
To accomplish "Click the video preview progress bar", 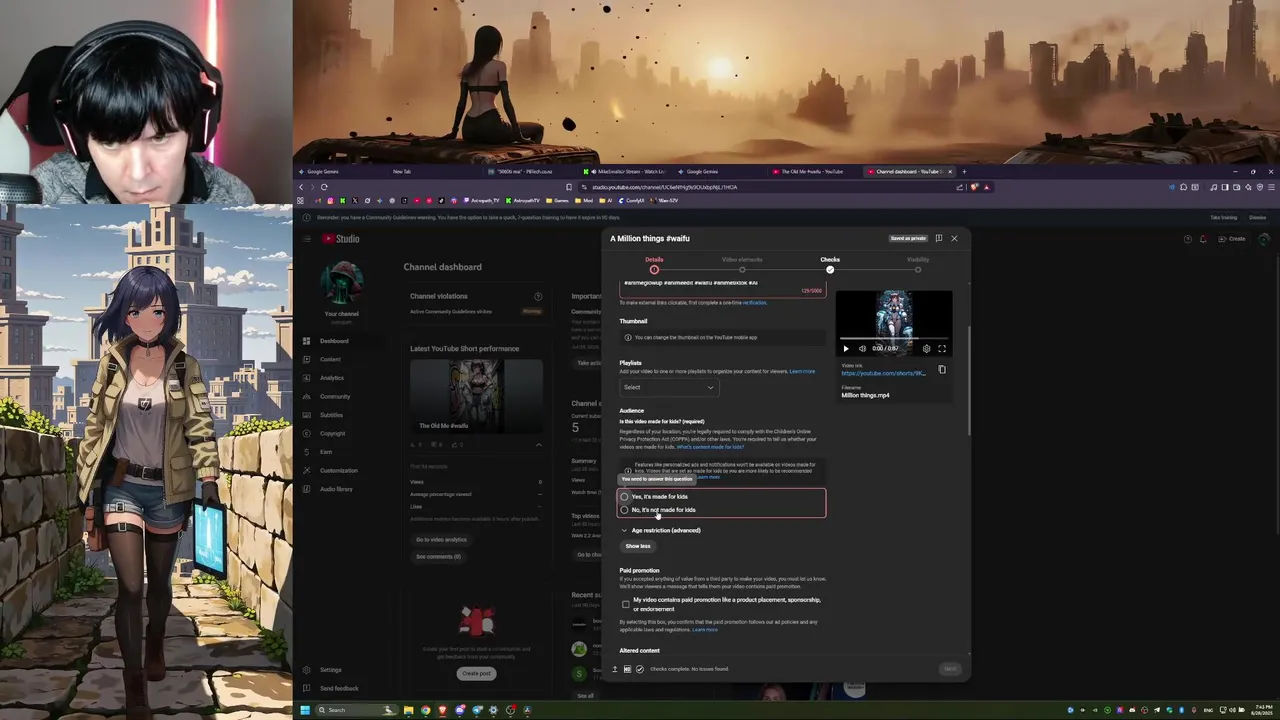I will click(894, 339).
